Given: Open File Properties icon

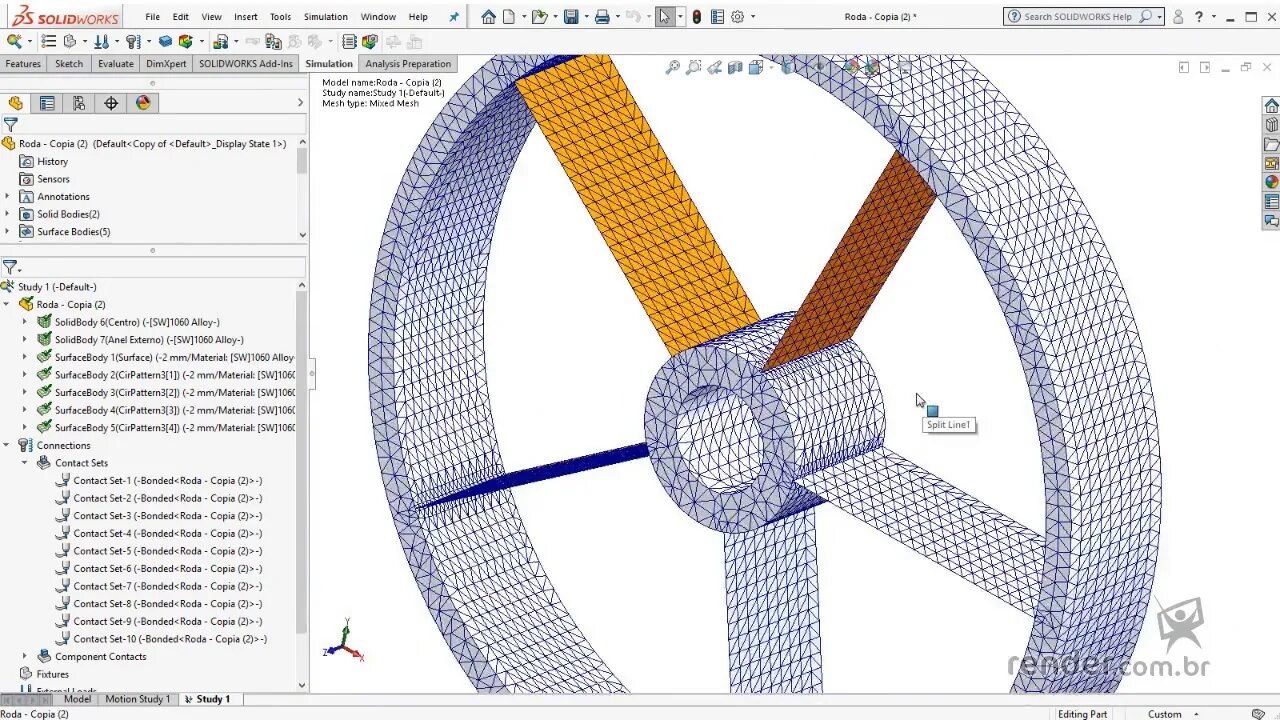Looking at the screenshot, I should [717, 16].
